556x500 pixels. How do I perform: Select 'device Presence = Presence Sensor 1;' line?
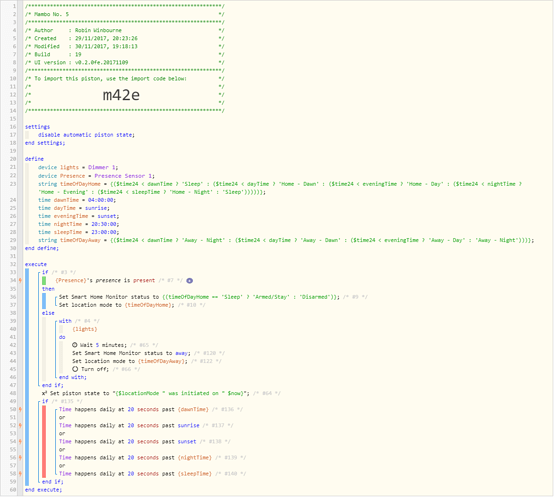click(x=96, y=177)
